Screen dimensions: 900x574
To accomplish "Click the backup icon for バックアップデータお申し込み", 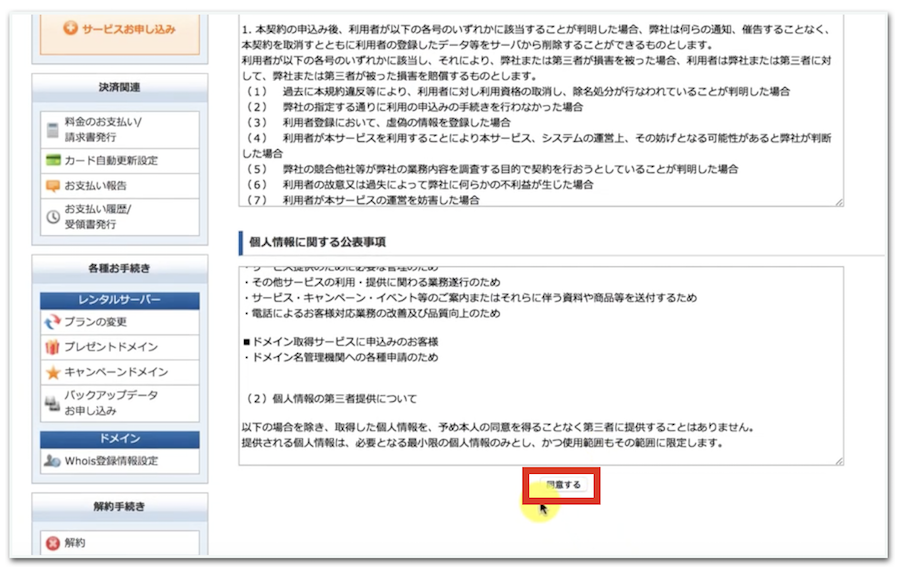I will 53,403.
